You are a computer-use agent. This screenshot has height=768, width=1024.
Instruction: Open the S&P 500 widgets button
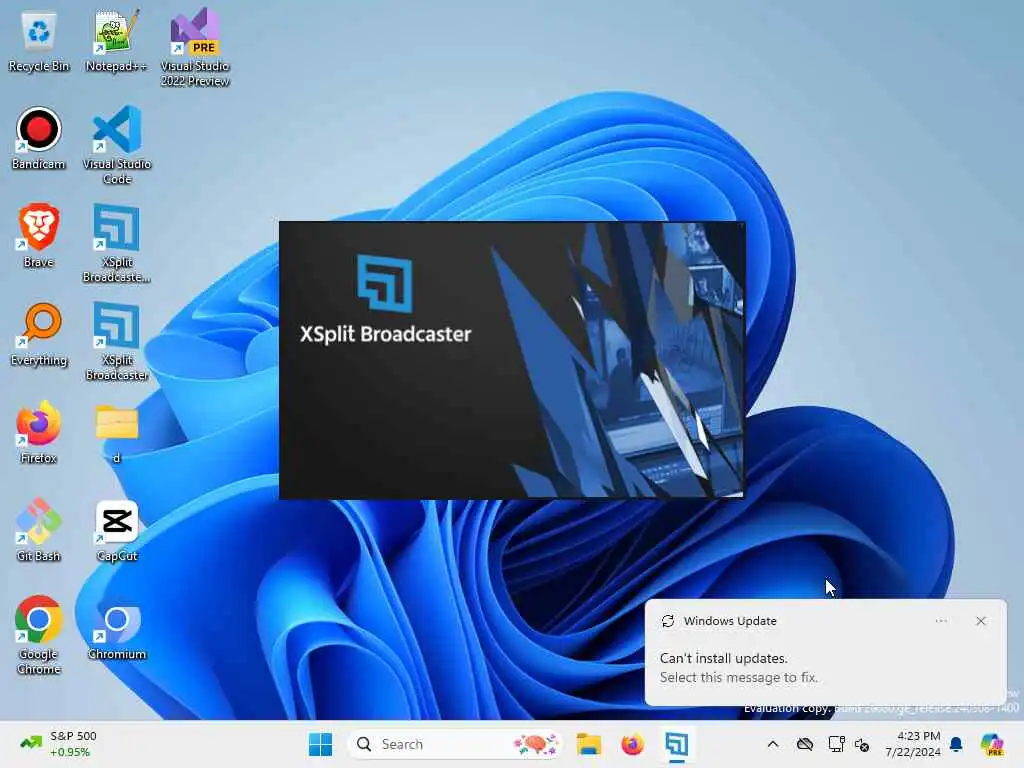coord(57,744)
